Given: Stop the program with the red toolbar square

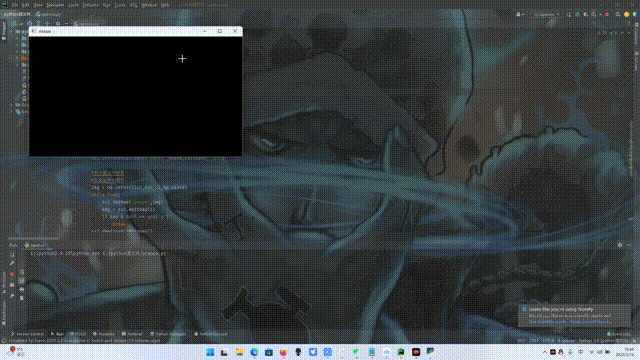Looking at the screenshot, I should pyautogui.click(x=607, y=14).
